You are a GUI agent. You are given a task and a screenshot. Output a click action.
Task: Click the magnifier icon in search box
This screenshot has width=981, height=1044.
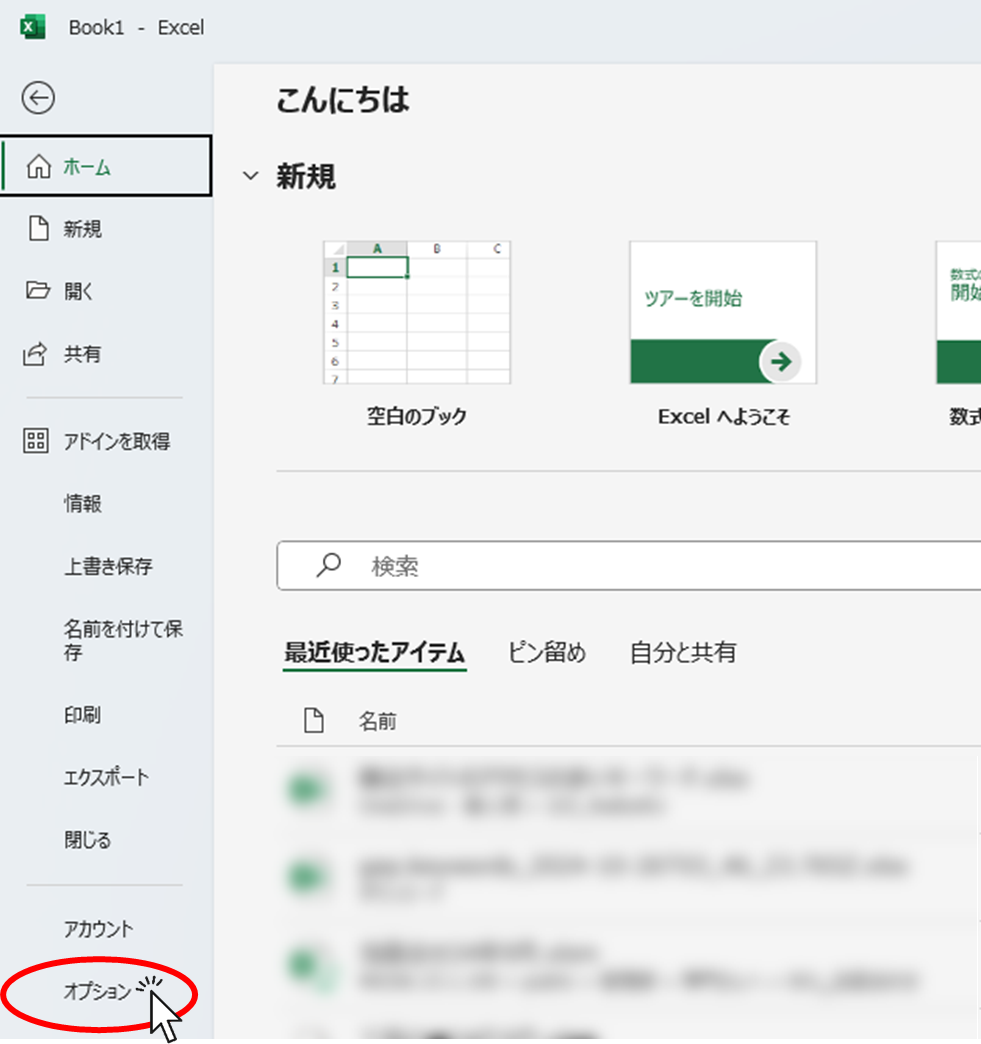click(x=328, y=565)
